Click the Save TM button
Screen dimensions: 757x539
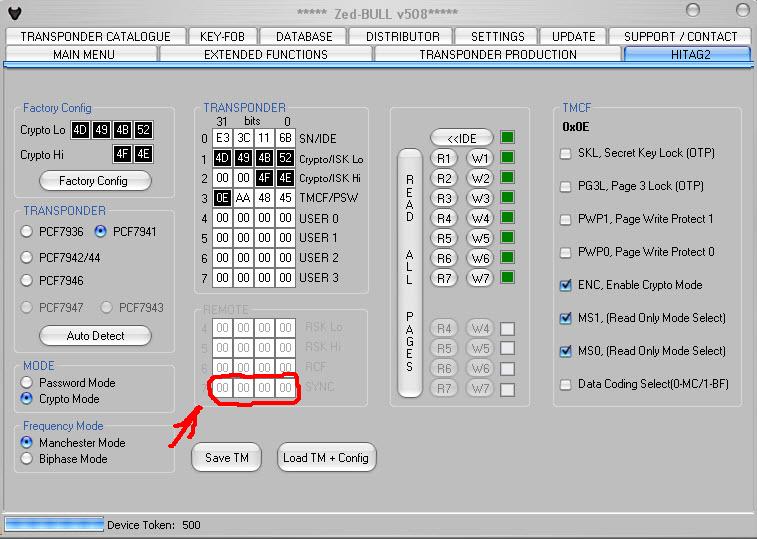[226, 457]
